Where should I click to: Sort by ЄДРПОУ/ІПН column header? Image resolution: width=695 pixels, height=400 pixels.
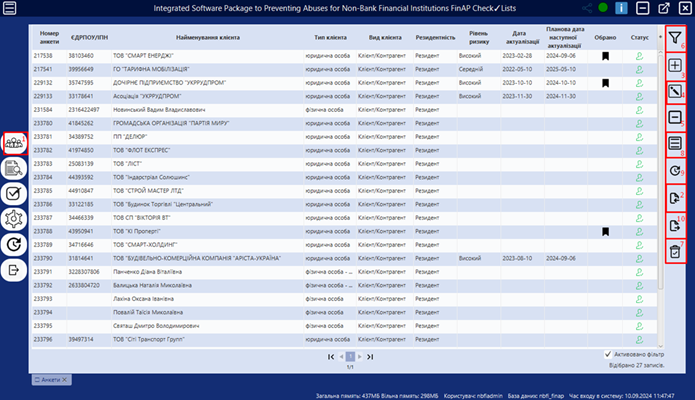pos(89,37)
